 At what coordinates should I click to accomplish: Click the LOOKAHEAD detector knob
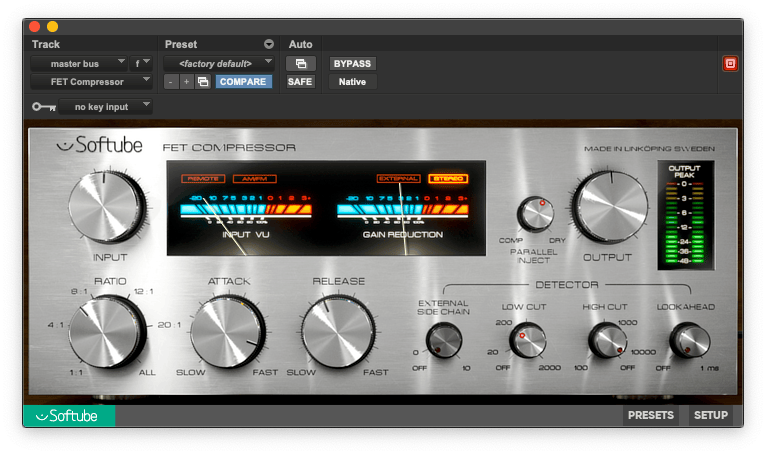tap(689, 340)
